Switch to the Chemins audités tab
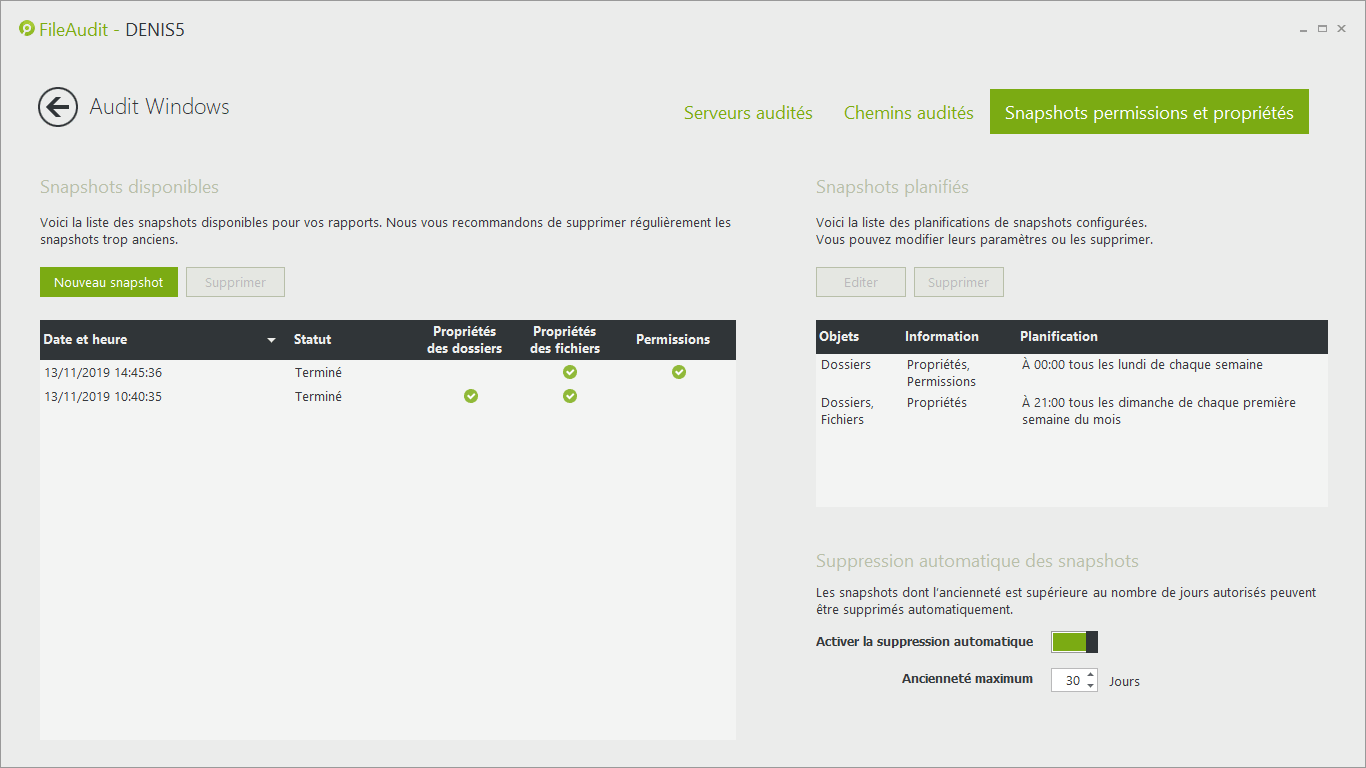 tap(908, 113)
